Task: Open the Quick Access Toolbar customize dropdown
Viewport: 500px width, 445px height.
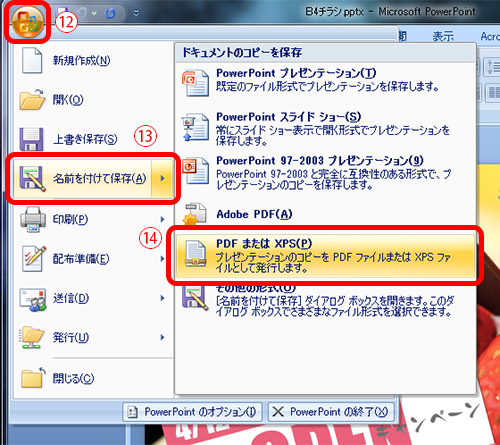Action: coord(136,13)
